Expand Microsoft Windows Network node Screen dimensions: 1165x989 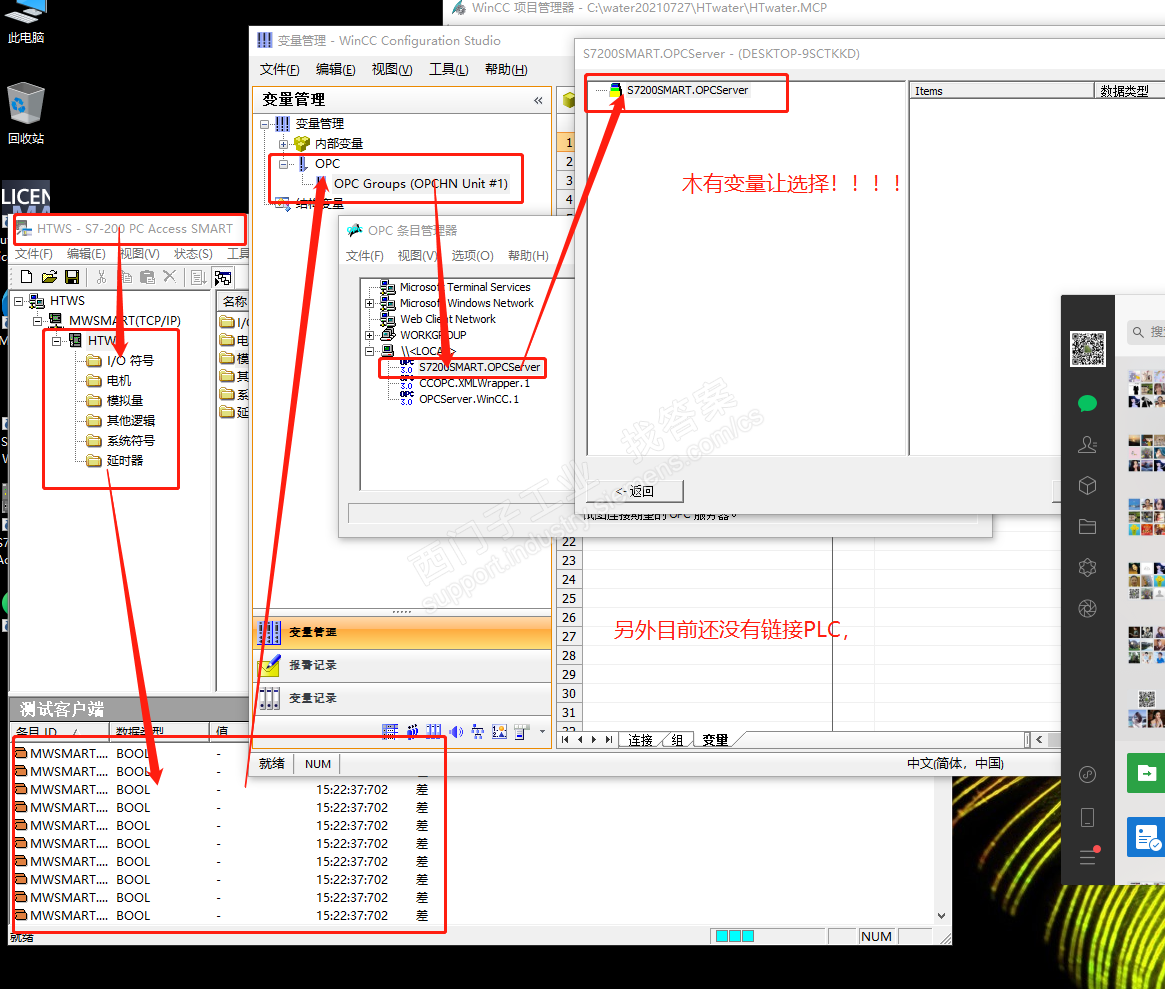pyautogui.click(x=369, y=303)
